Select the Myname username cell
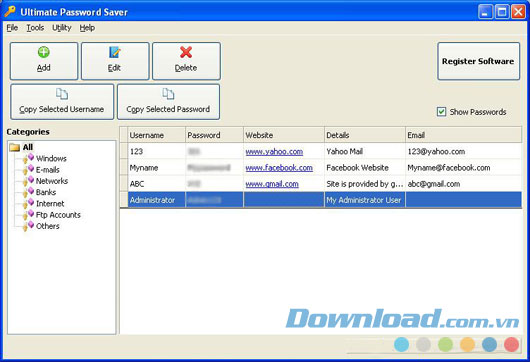 (156, 168)
